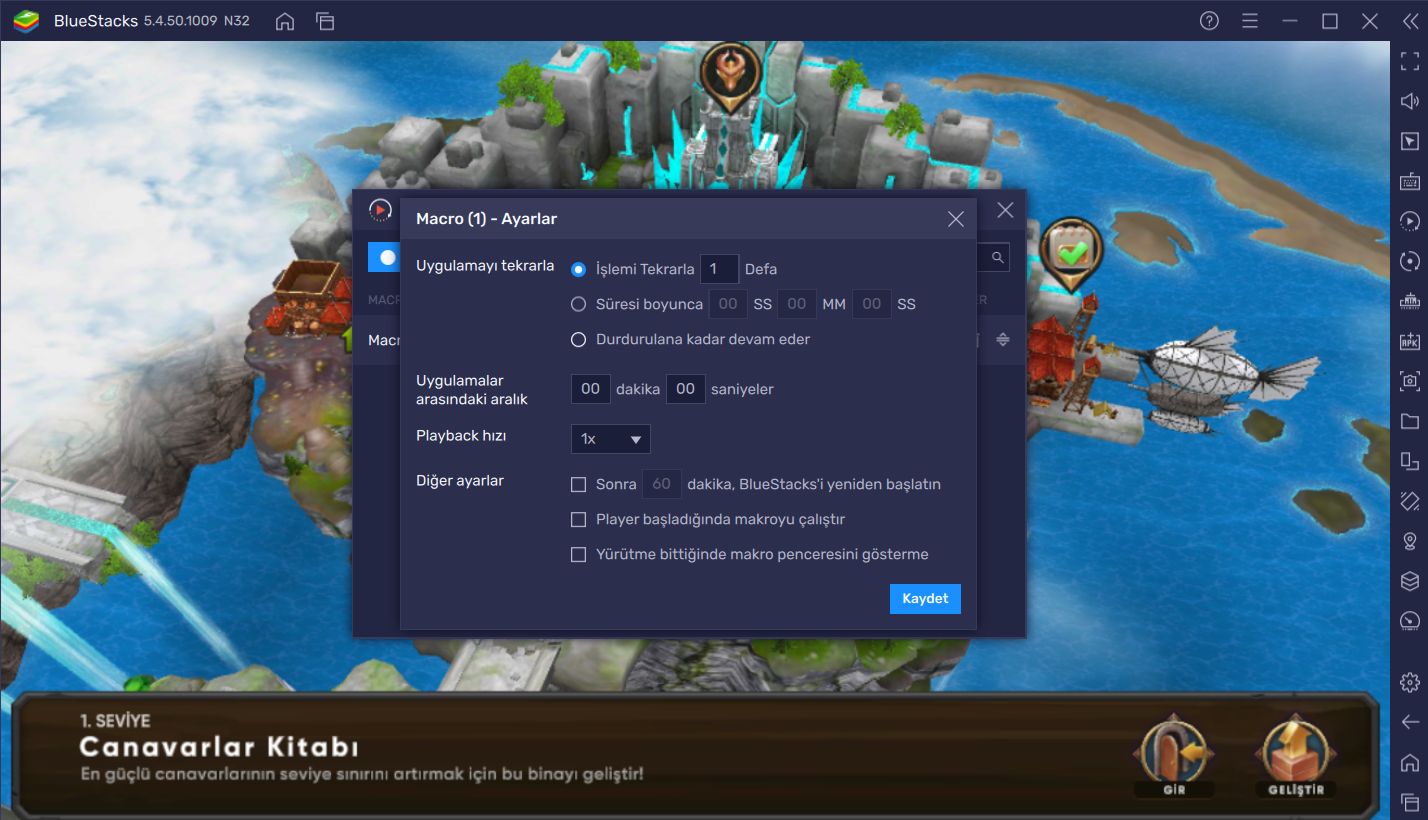Open the speedometer performance icon in the sidebar
1428x820 pixels.
(x=1410, y=621)
